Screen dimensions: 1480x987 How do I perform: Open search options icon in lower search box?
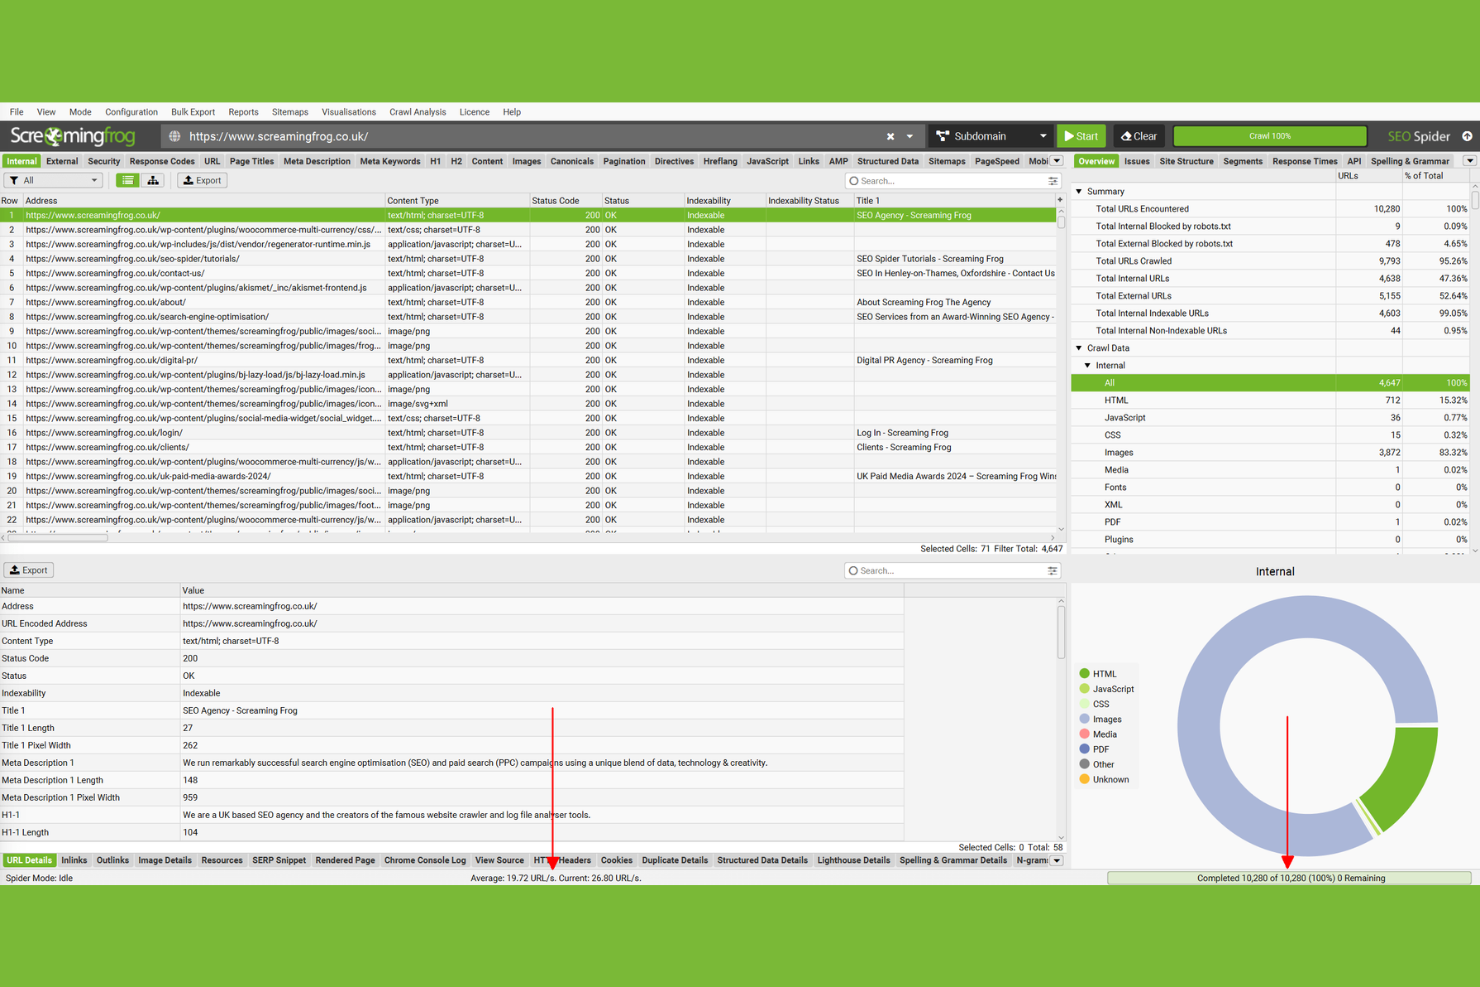1053,571
